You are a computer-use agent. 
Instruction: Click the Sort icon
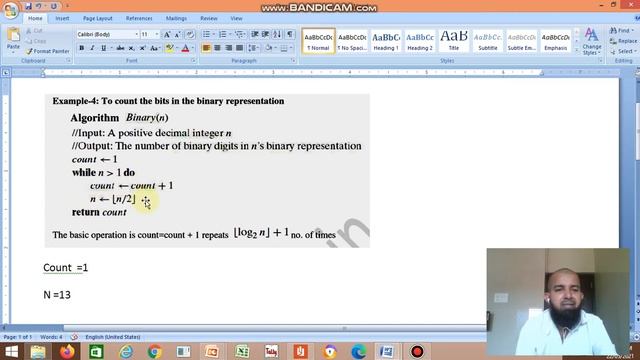[x=277, y=34]
